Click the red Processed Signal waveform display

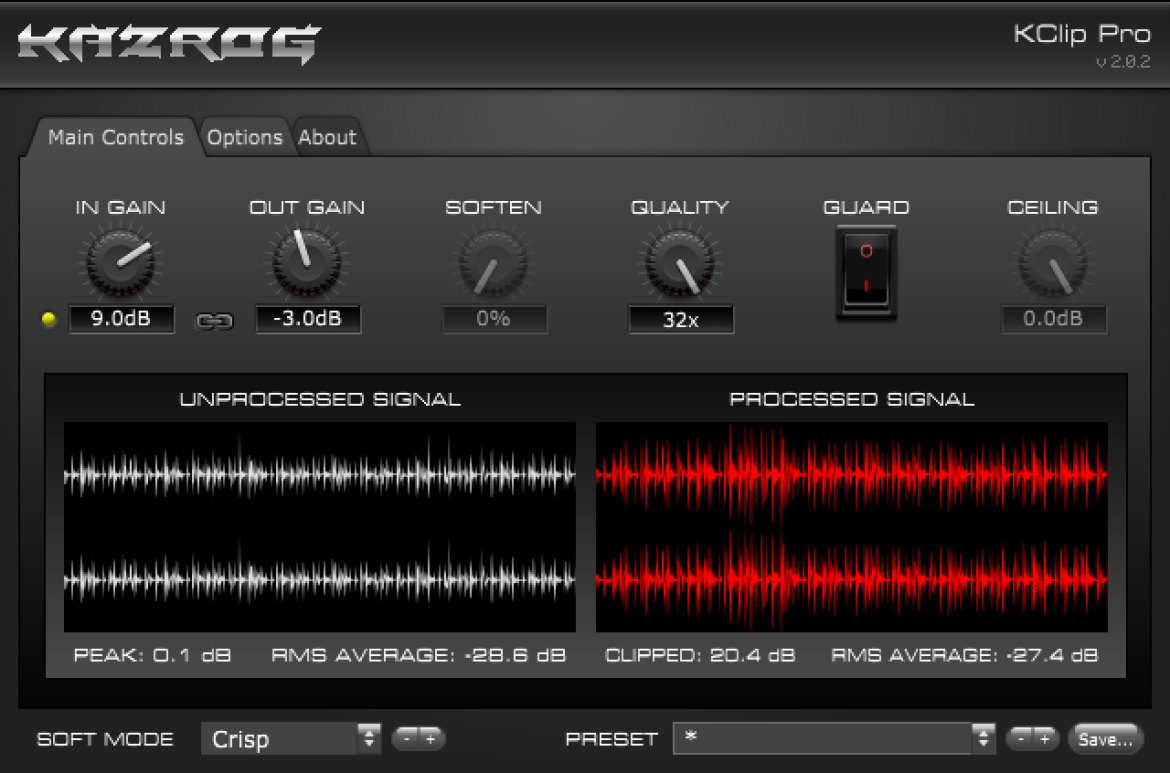pos(851,527)
